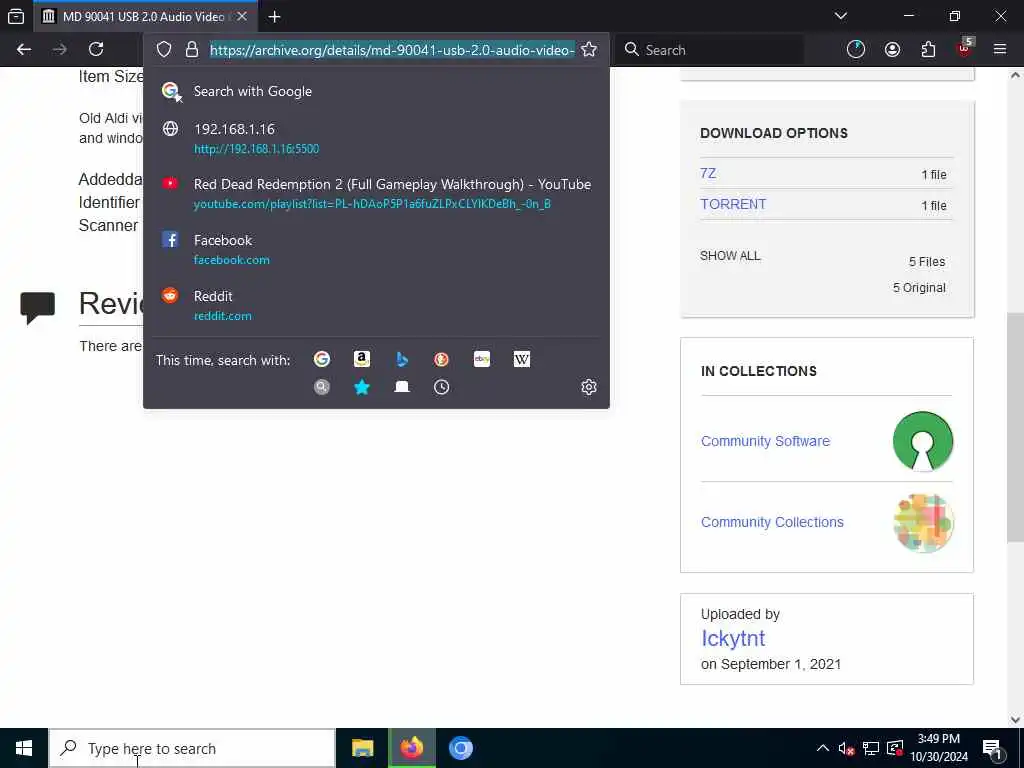1024x768 pixels.
Task: Open search settings gear in dropdown
Action: click(x=588, y=387)
